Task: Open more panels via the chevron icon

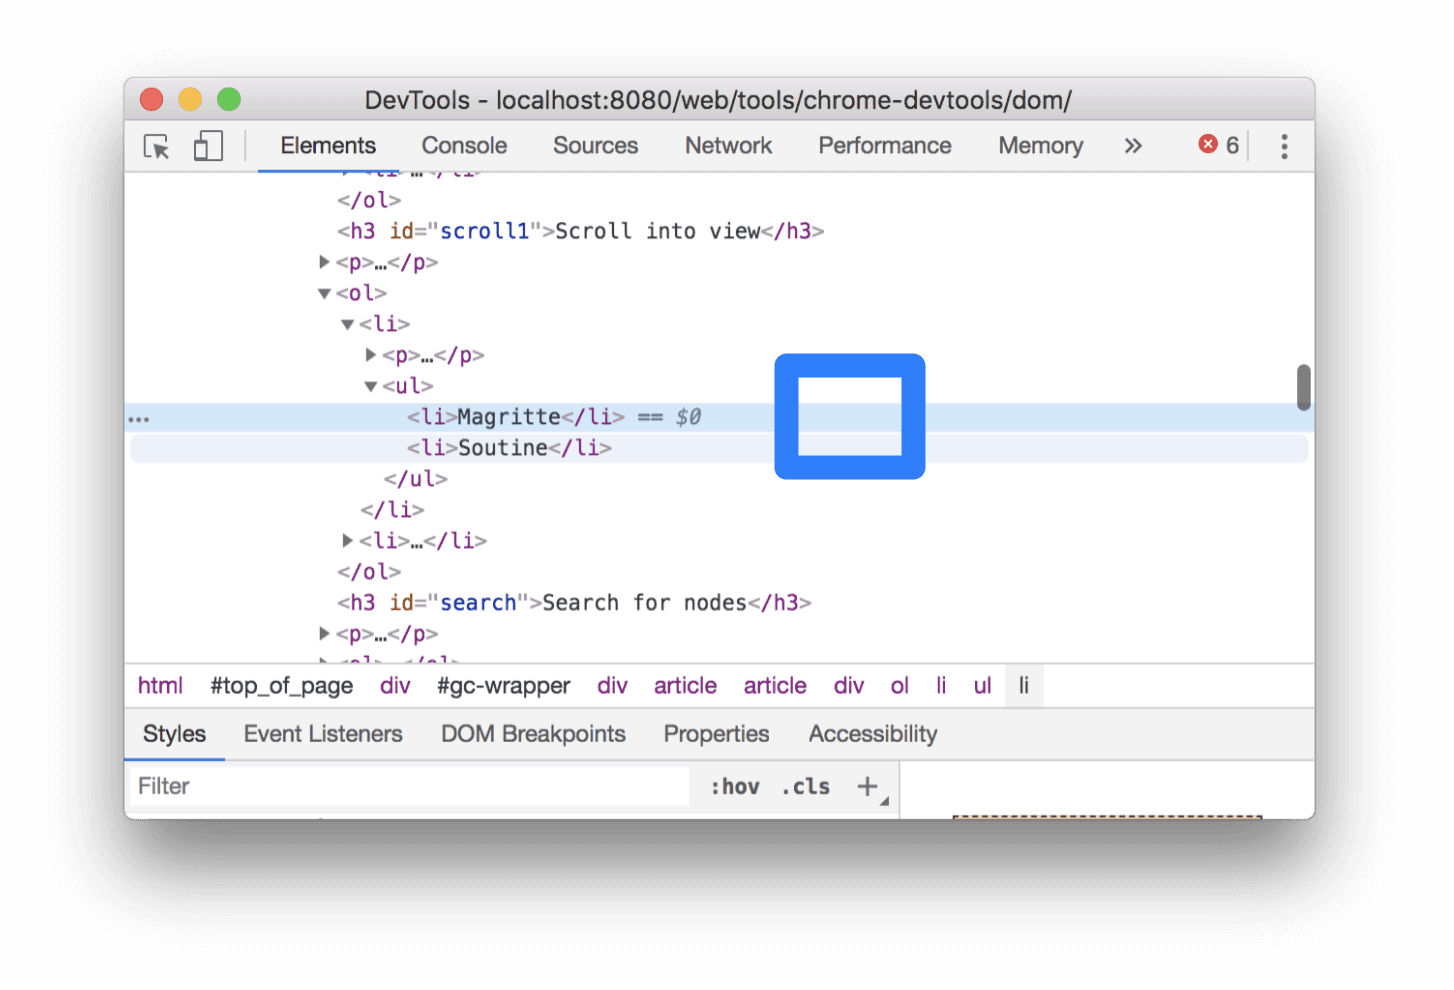Action: [x=1132, y=146]
